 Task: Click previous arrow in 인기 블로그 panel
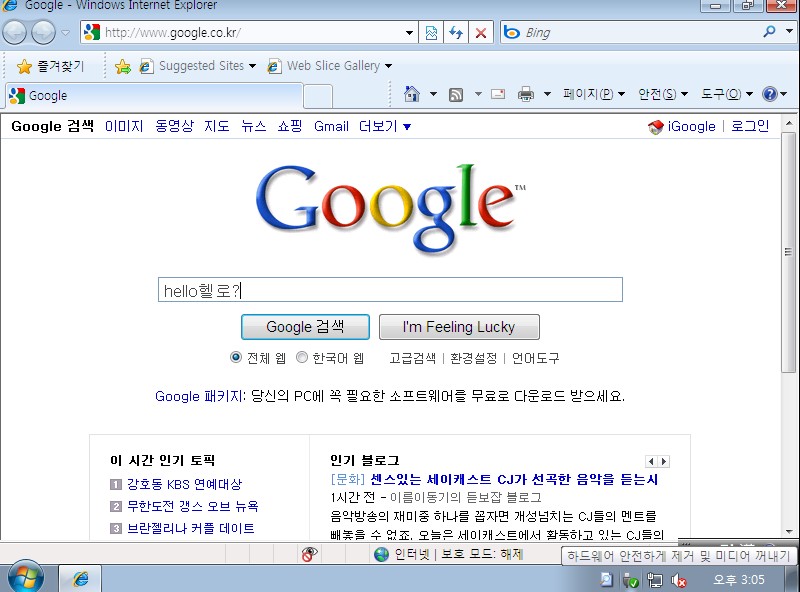(651, 461)
